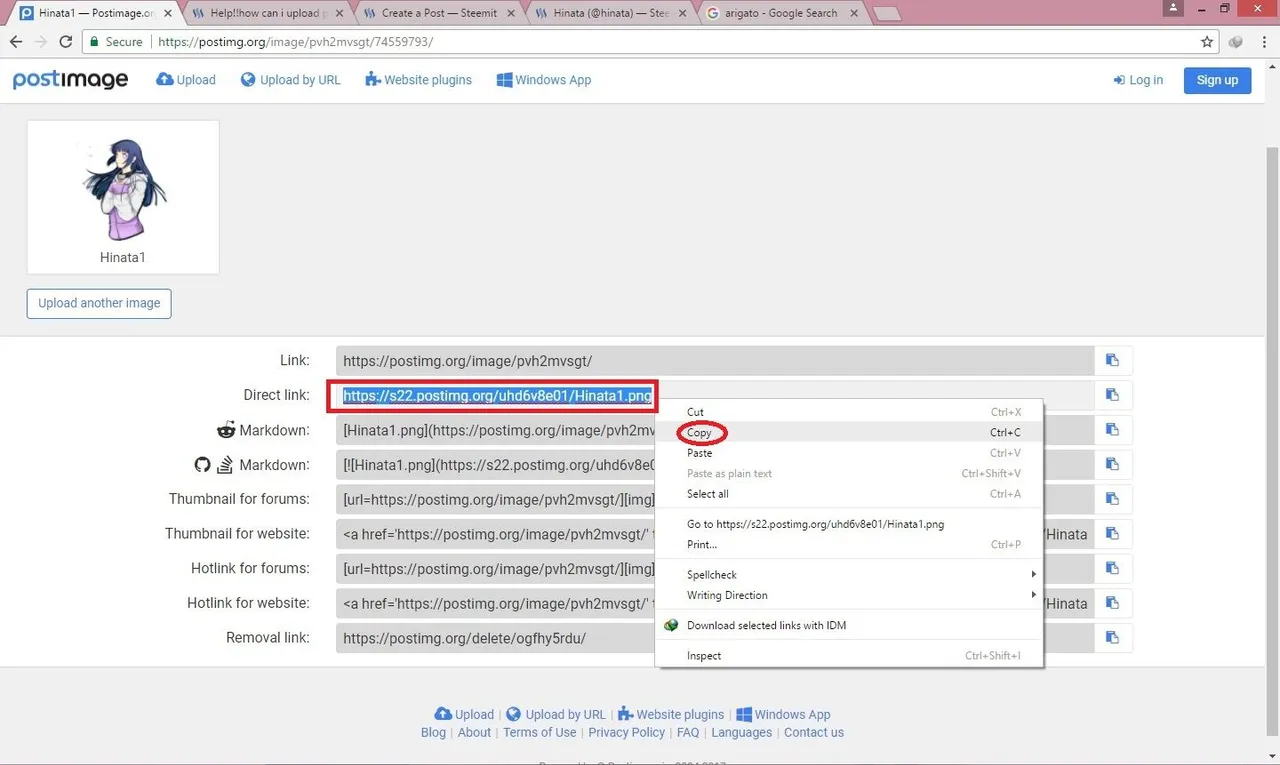Click the copy icon for Hotlink for forums
The height and width of the screenshot is (765, 1280).
click(1112, 569)
